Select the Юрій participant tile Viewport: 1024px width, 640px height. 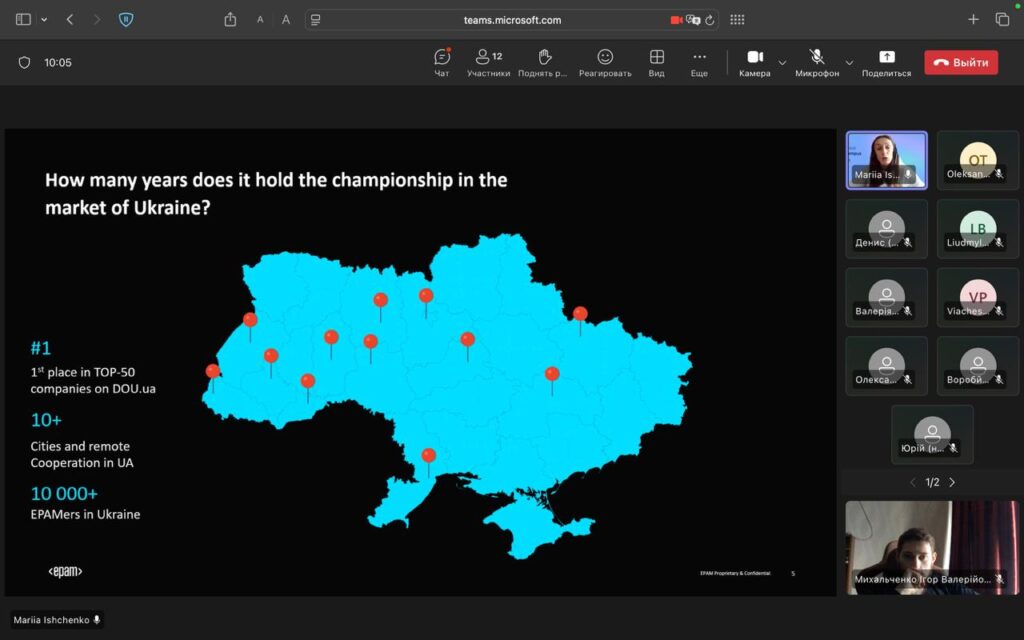[x=932, y=435]
